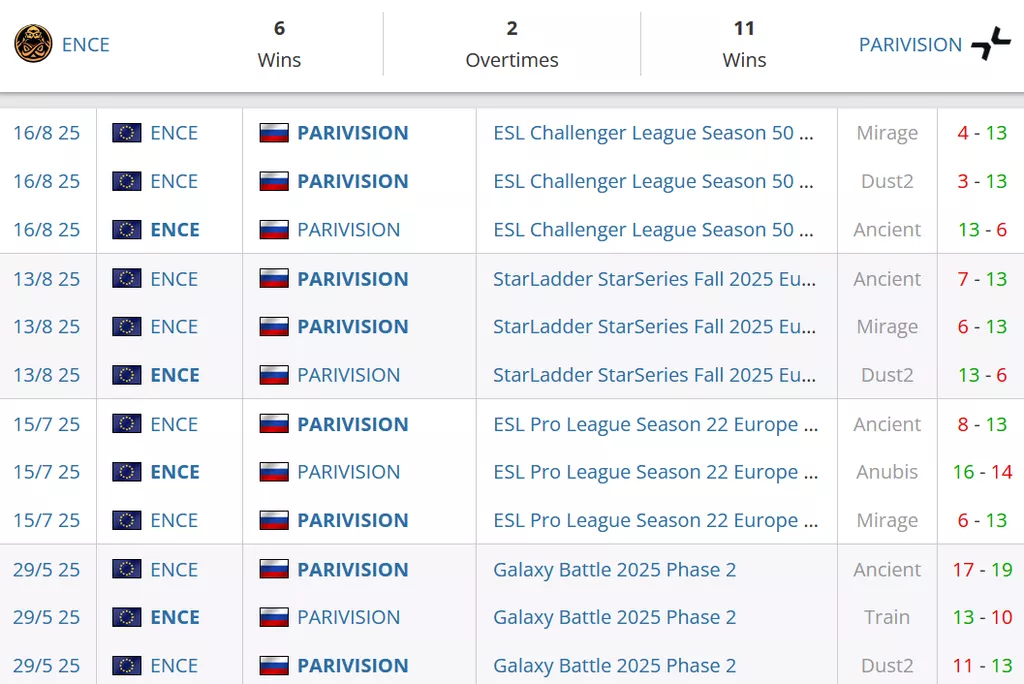The image size is (1024, 684).
Task: Open the PARIVISION team link in header
Action: 910,44
